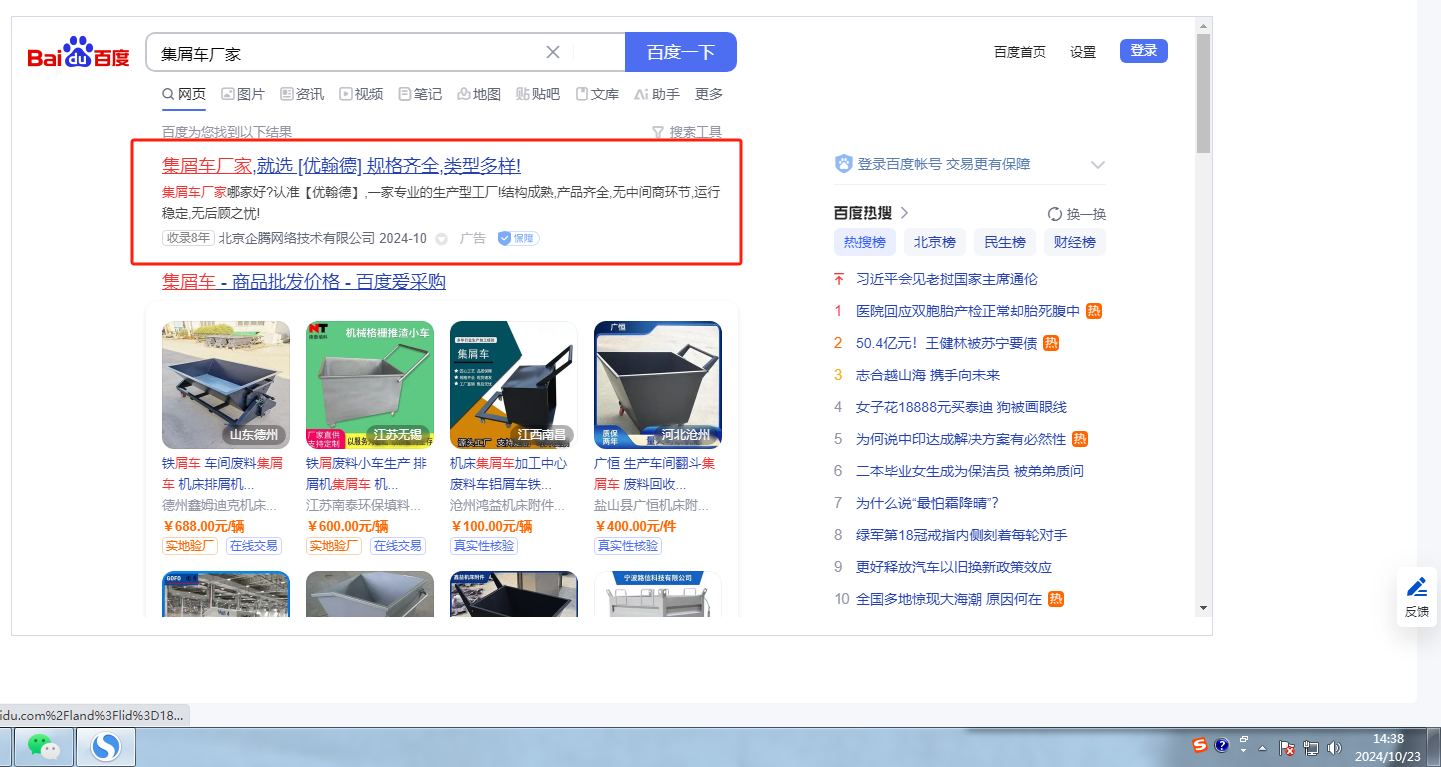This screenshot has height=767, width=1441.
Task: Open hot search 志合越山海 携手向未来
Action: pos(928,375)
